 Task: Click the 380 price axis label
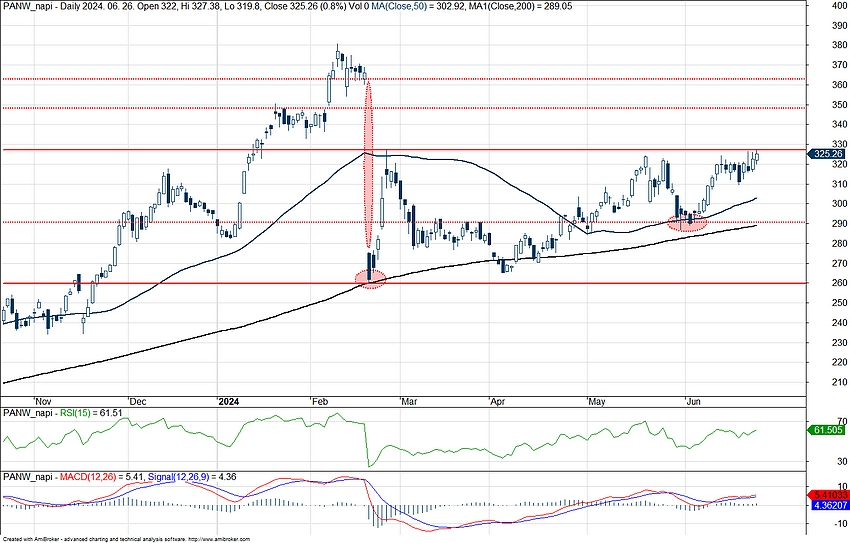tap(840, 45)
